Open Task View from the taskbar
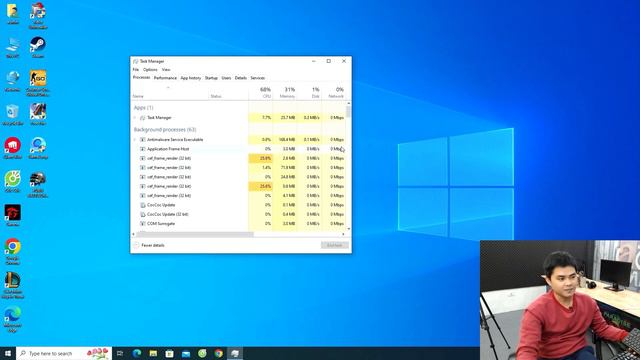 pos(120,353)
